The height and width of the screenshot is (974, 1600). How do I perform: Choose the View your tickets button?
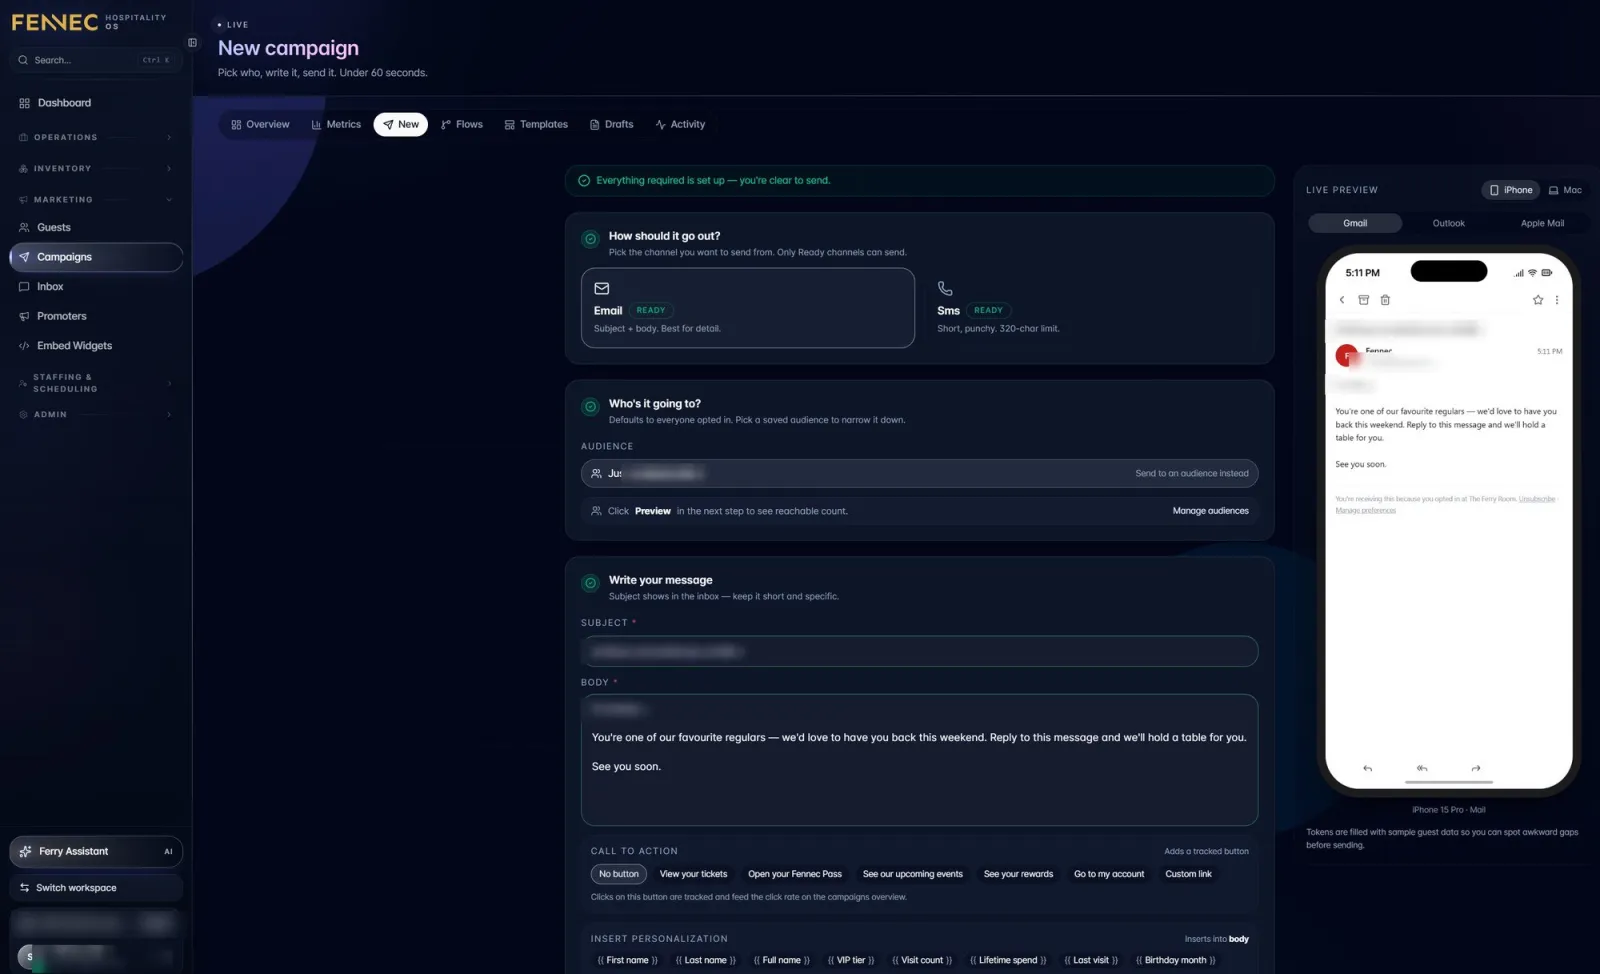point(693,874)
